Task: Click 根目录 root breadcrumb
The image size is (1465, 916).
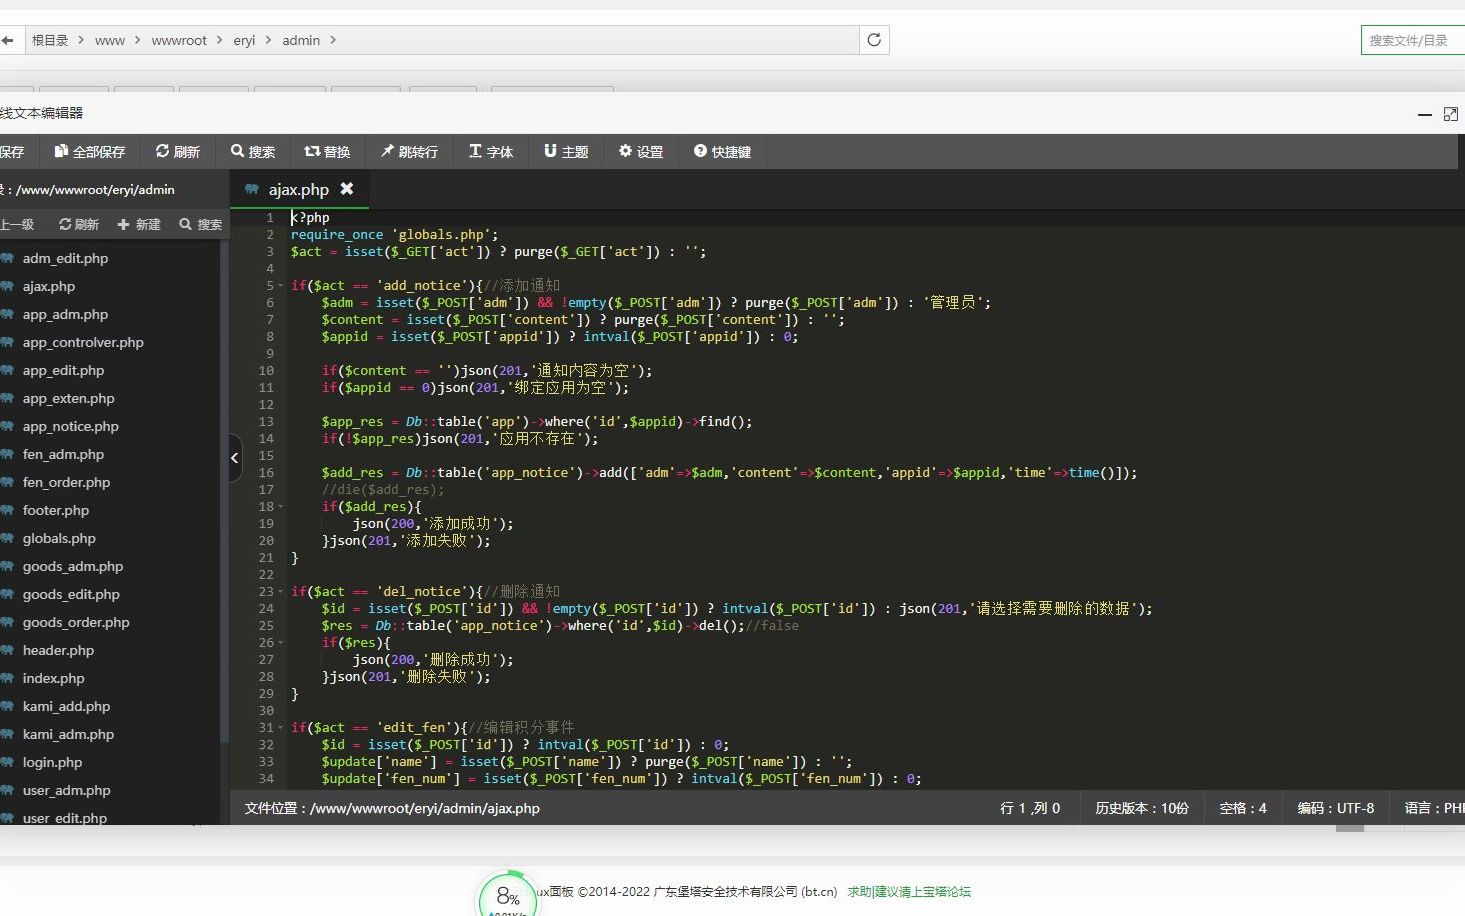Action: (x=50, y=40)
